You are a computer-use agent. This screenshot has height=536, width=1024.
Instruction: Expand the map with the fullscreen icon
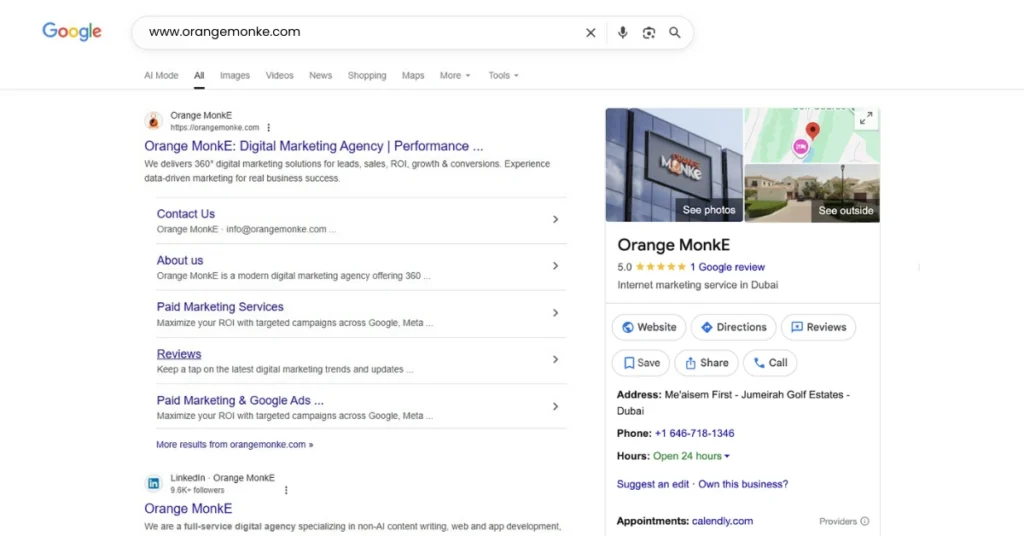[x=866, y=118]
